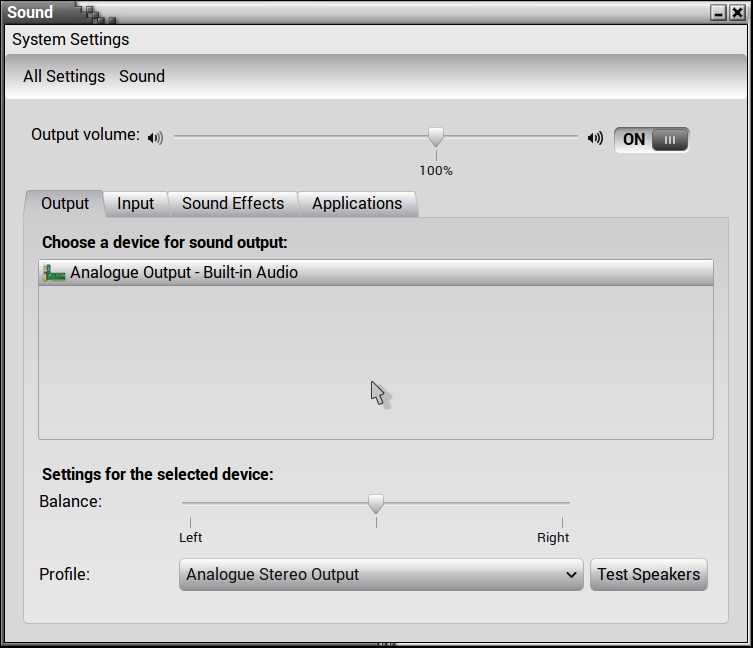The height and width of the screenshot is (648, 753).
Task: Go to the Sound Effects tab
Action: 233,203
